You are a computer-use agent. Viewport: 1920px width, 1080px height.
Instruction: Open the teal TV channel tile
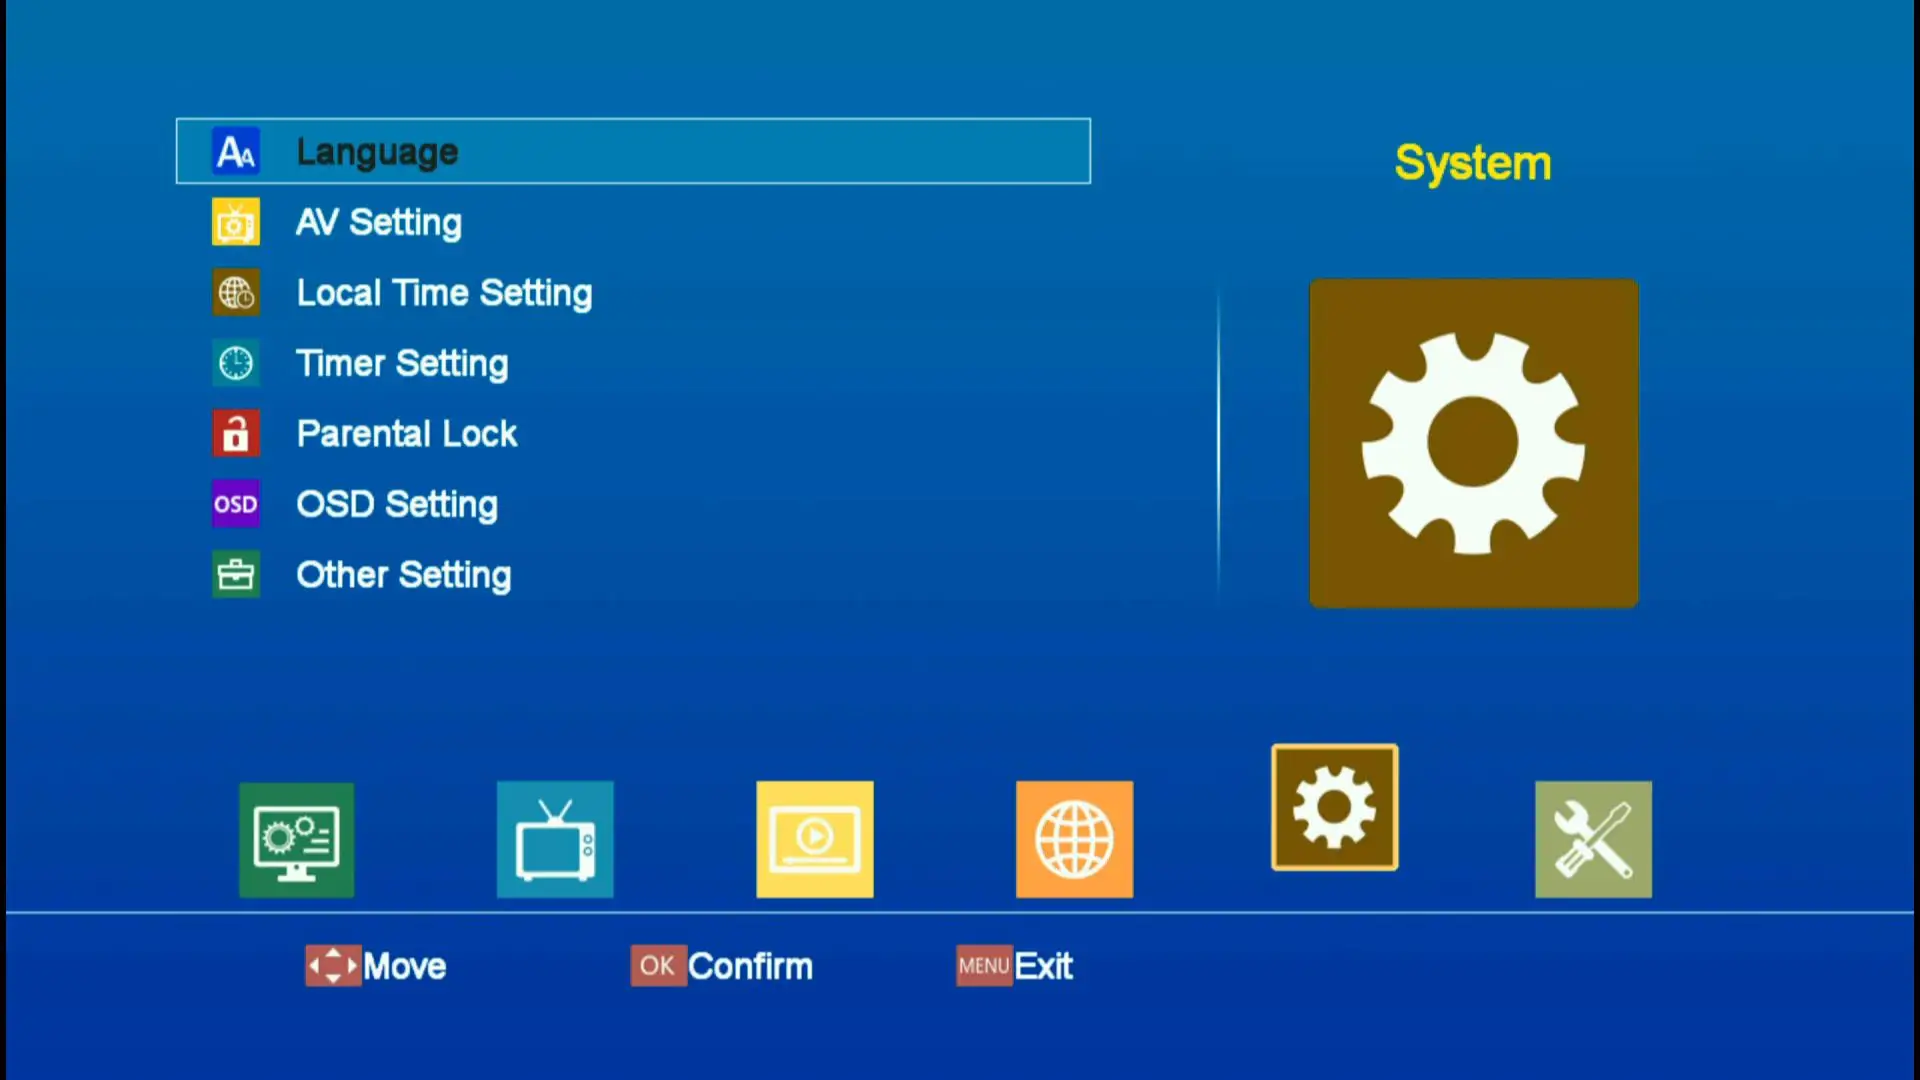coord(555,840)
